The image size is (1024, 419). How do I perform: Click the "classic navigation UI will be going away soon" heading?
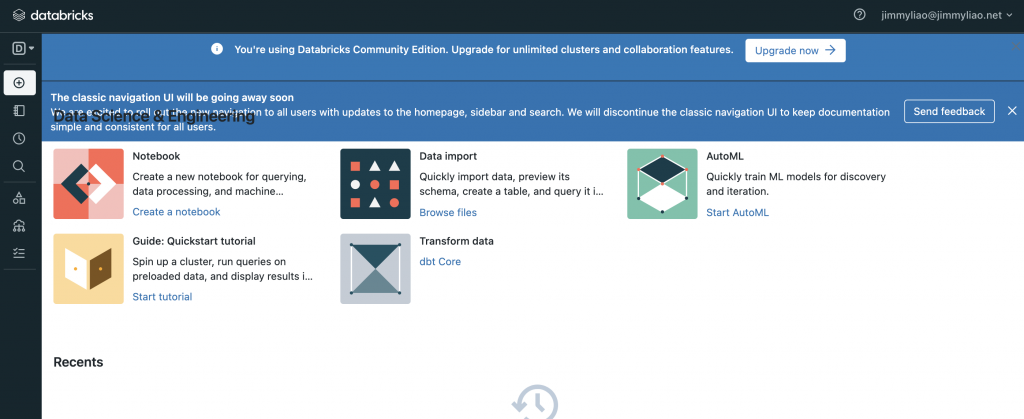click(x=172, y=98)
